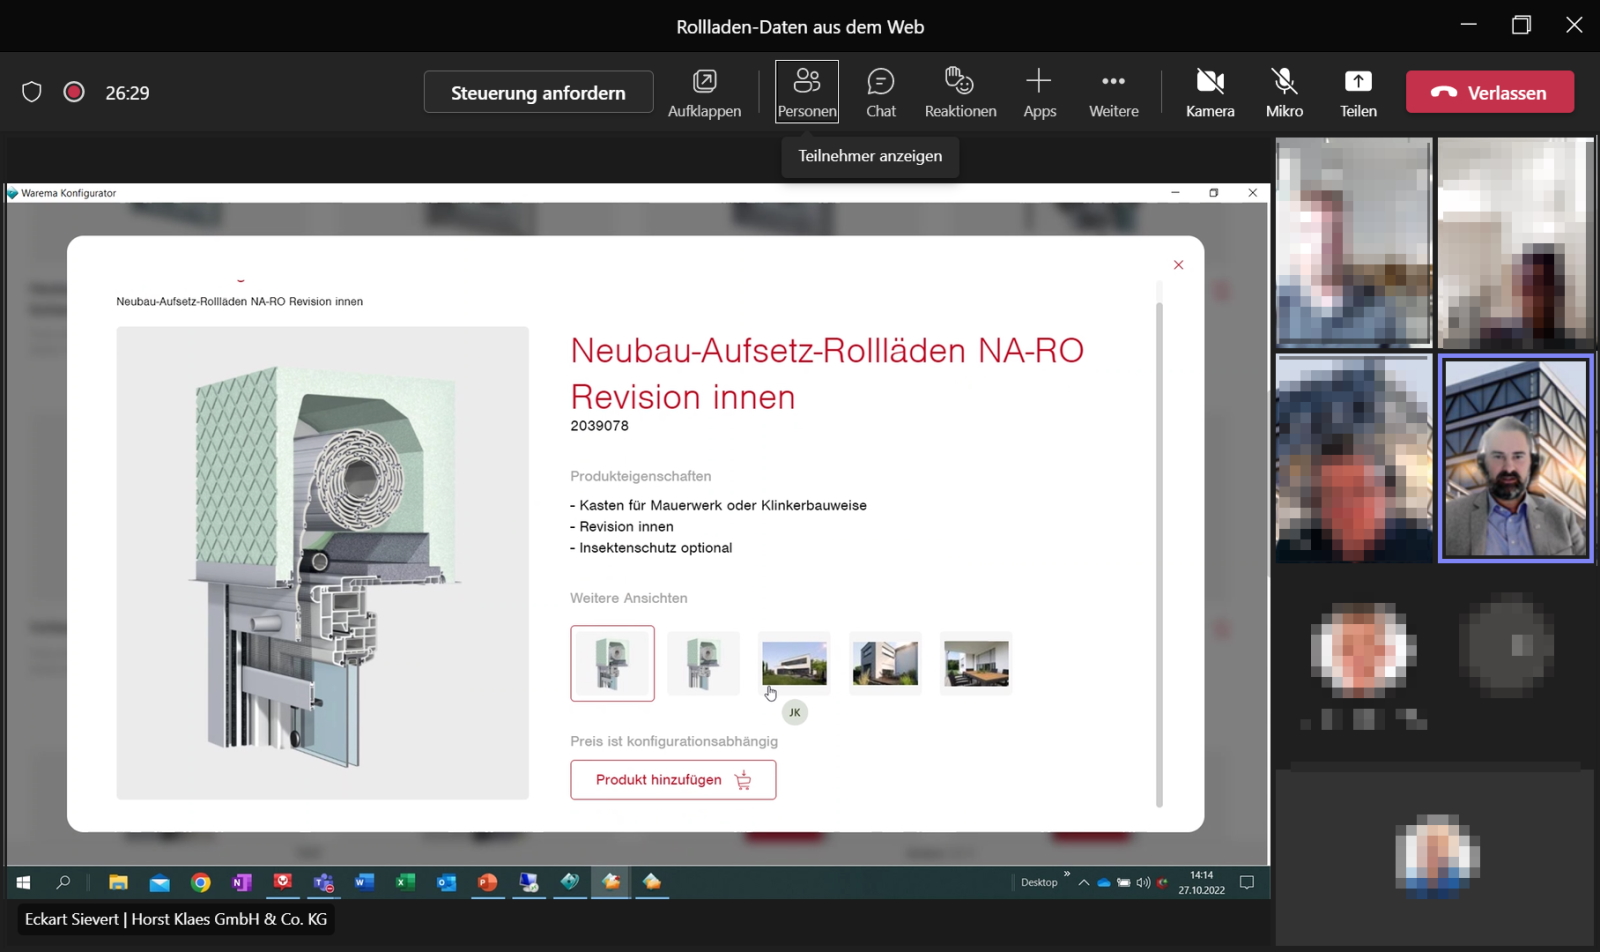Open Excel in taskbar
Viewport: 1600px width, 952px height.
coord(405,882)
